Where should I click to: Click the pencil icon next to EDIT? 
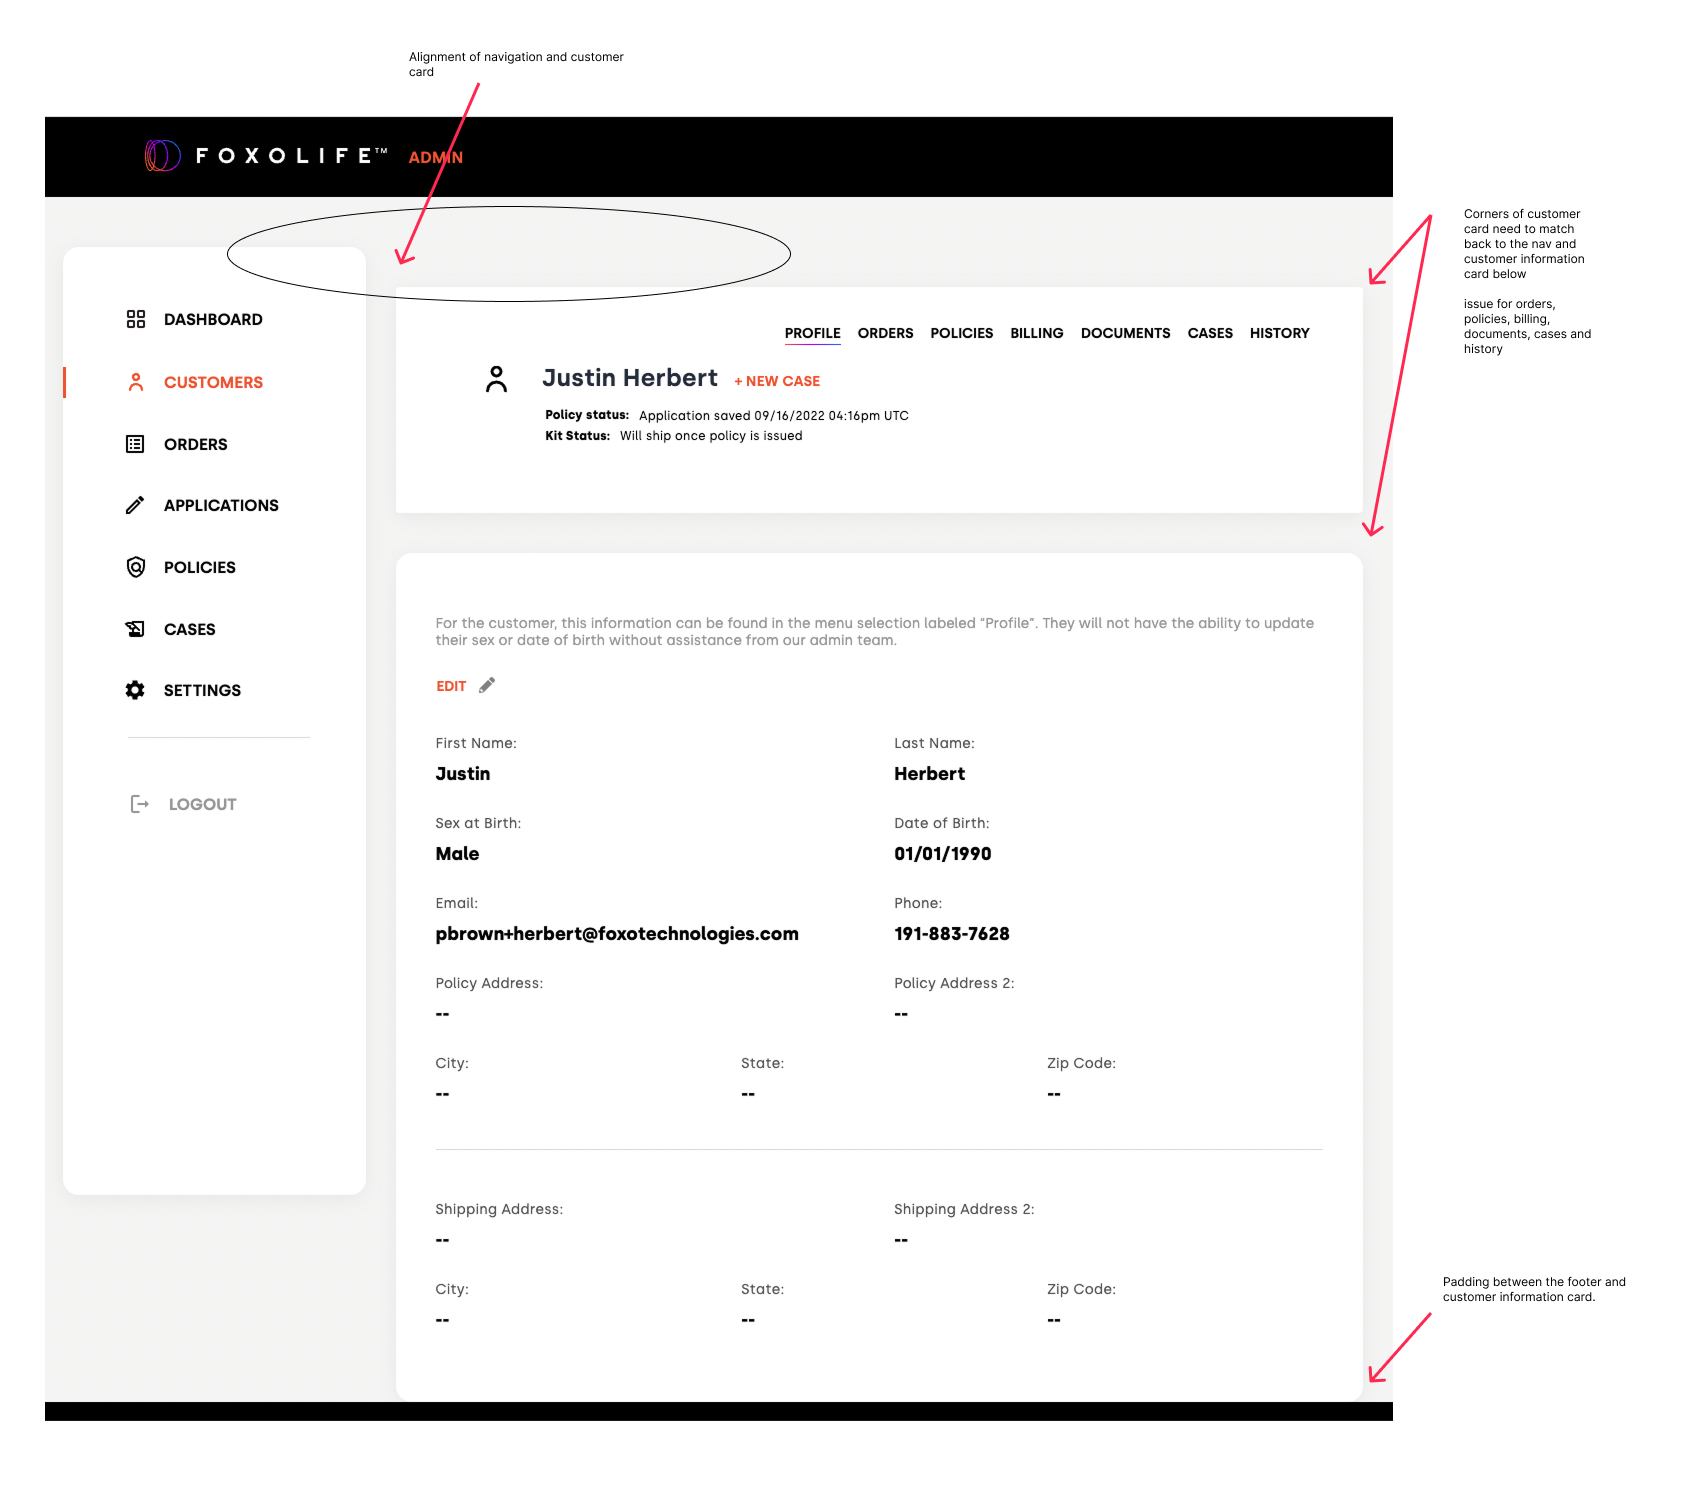click(487, 685)
